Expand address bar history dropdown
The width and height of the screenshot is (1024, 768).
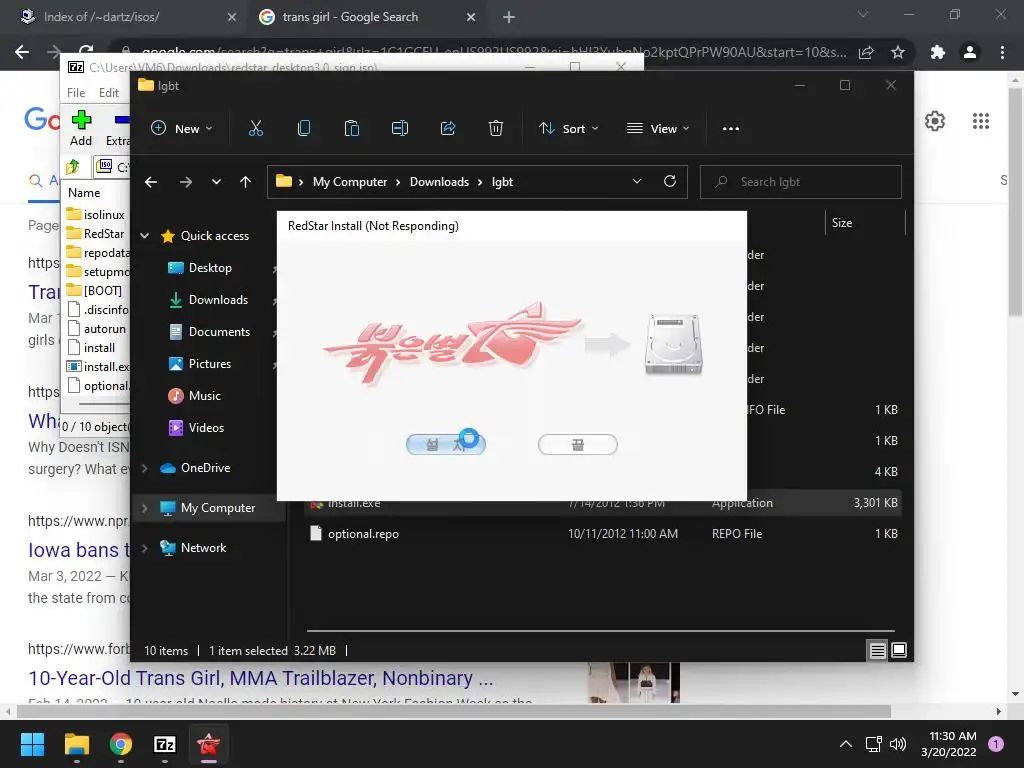point(637,182)
